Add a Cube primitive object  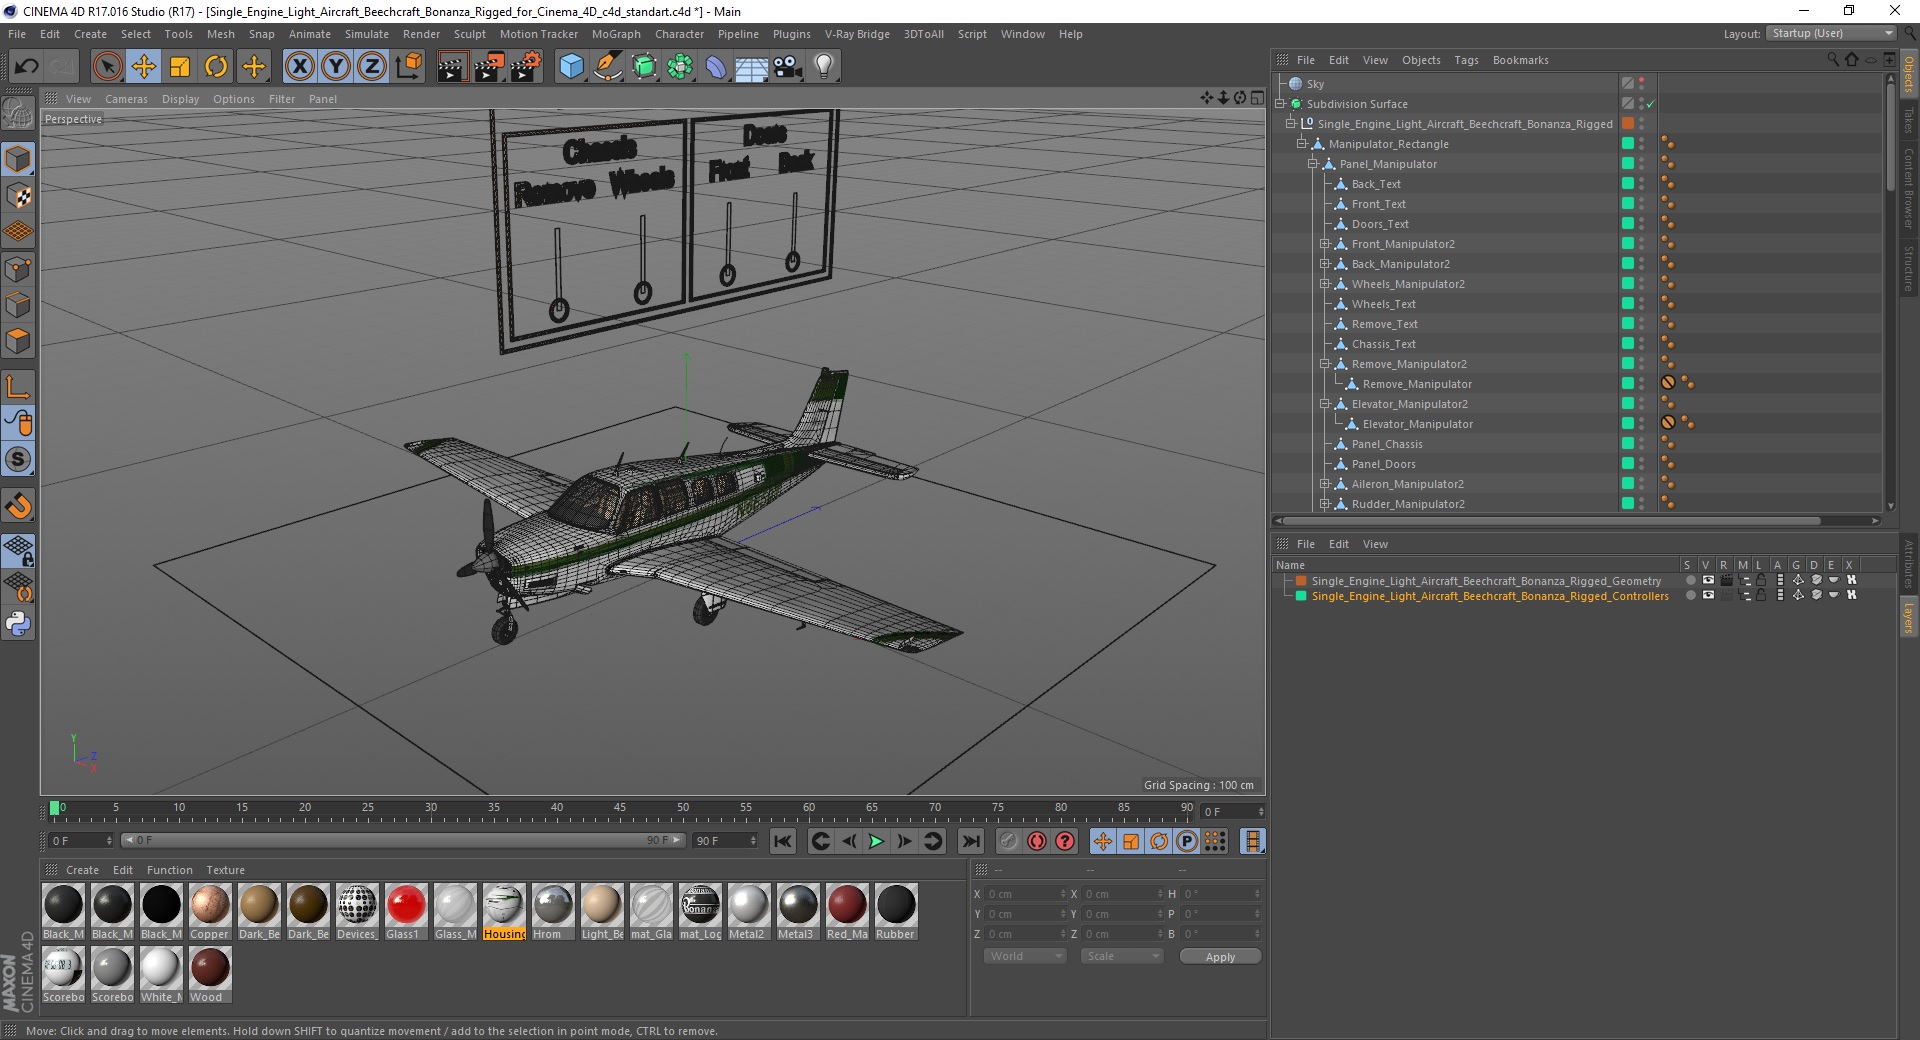coord(571,67)
